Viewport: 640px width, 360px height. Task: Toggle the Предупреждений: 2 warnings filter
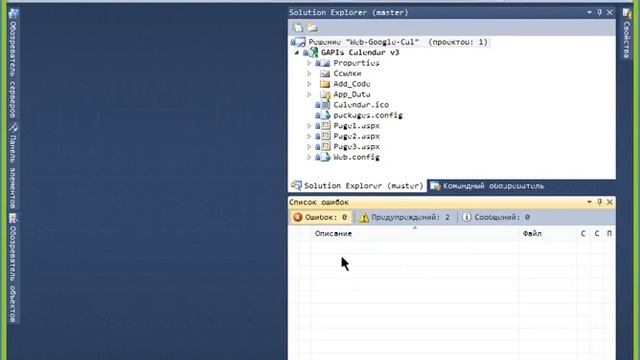coord(405,217)
